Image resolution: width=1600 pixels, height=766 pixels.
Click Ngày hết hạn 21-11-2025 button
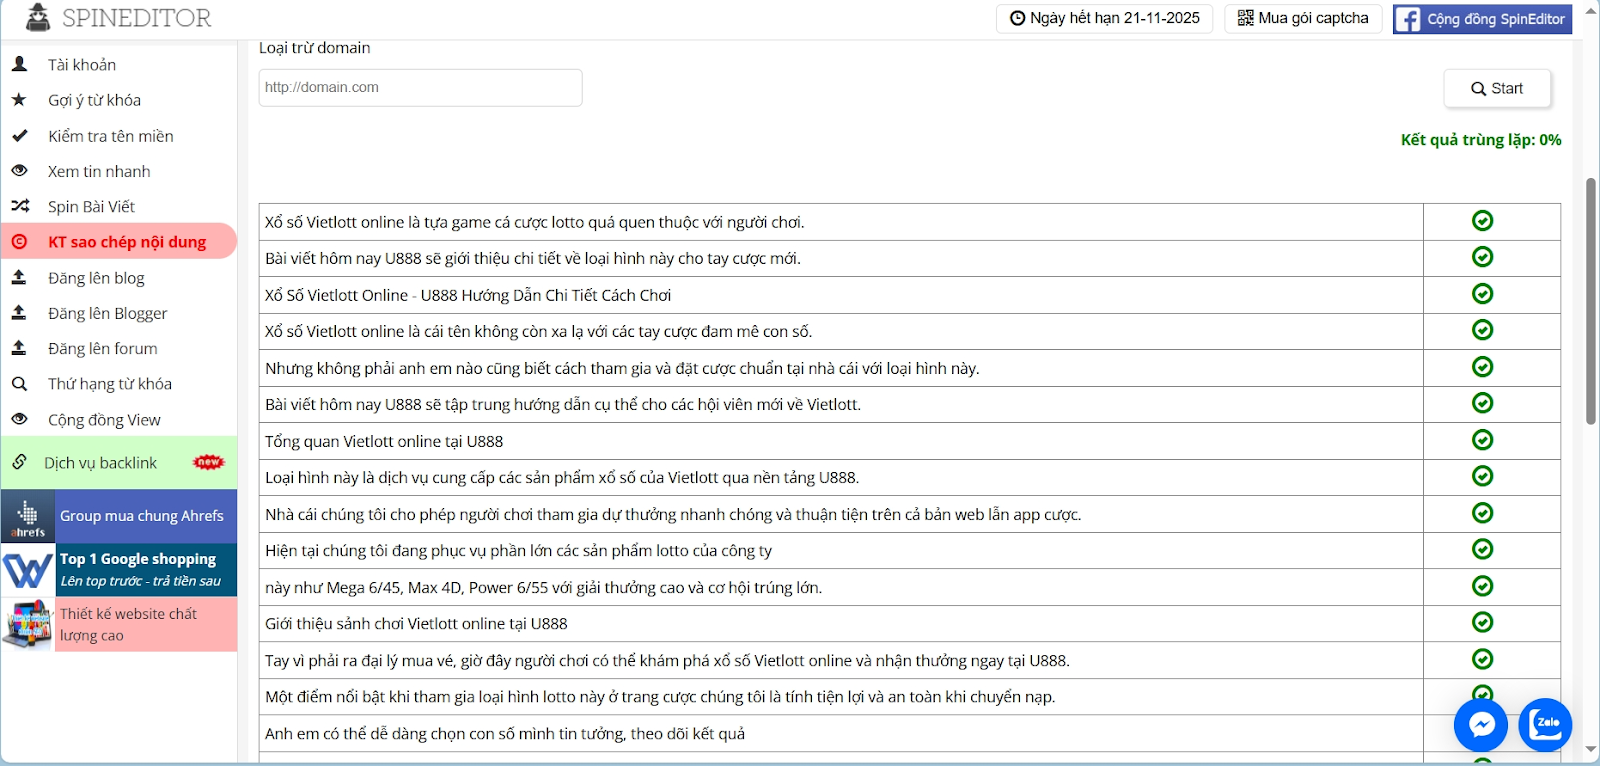tap(1104, 18)
